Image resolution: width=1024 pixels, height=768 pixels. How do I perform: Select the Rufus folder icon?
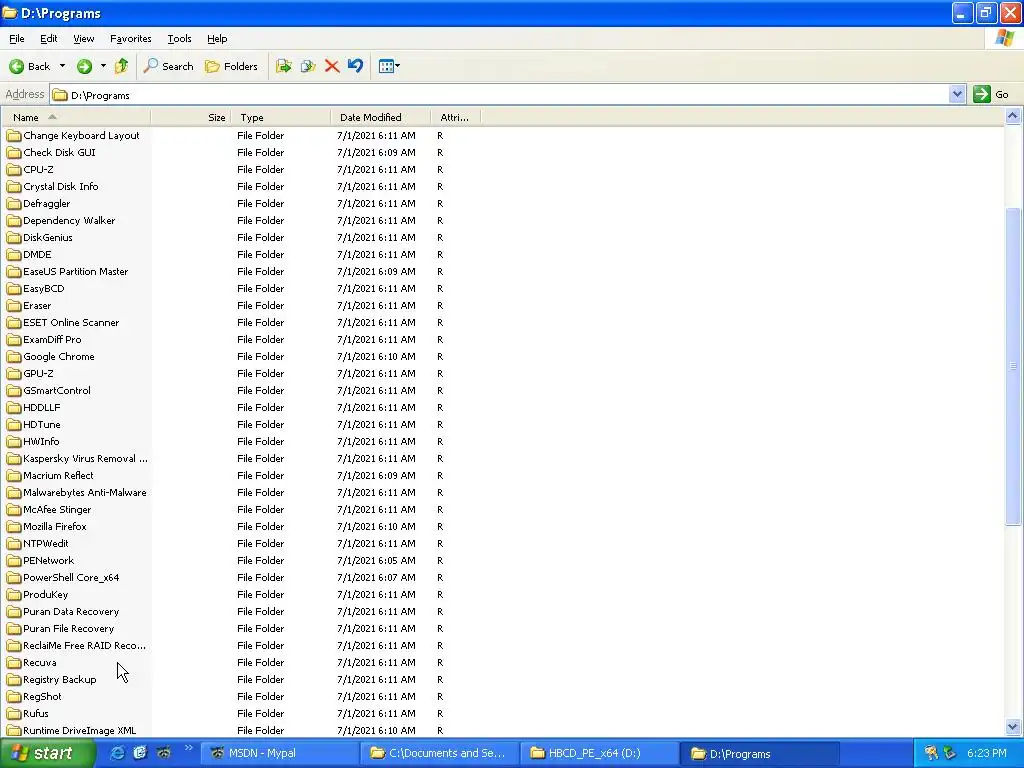click(14, 713)
